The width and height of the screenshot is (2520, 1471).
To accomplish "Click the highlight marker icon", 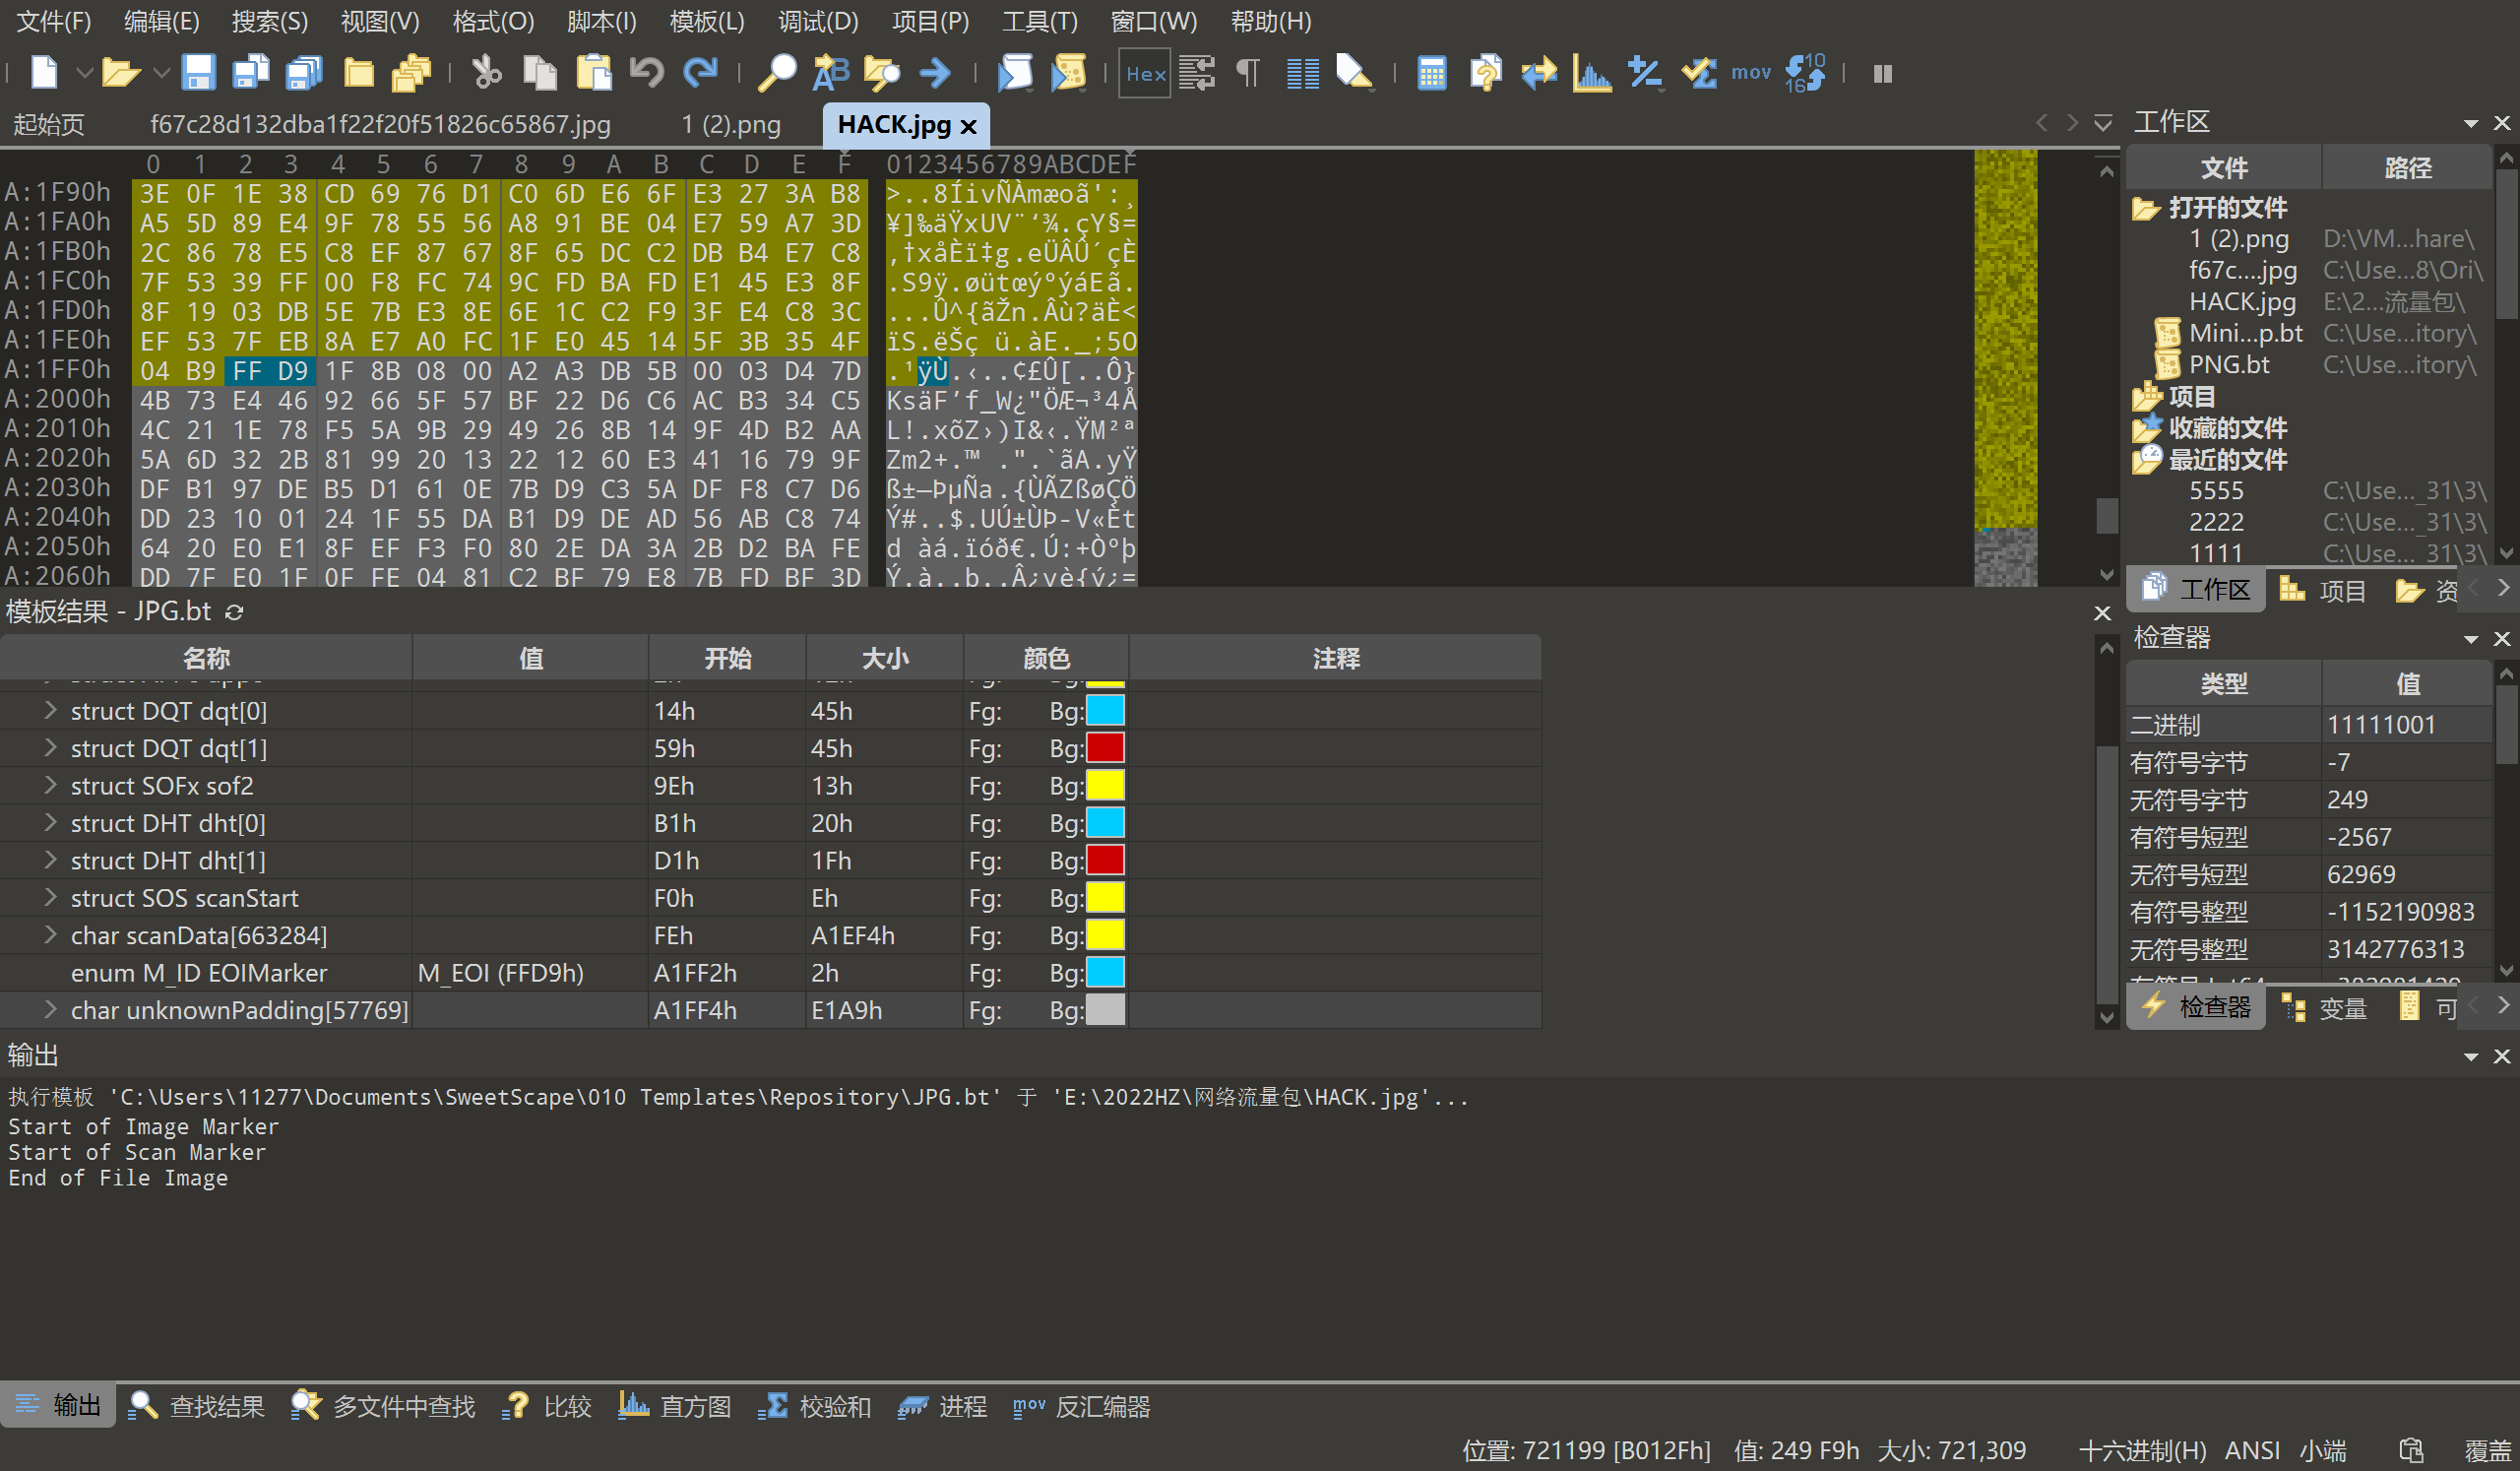I will point(1355,73).
